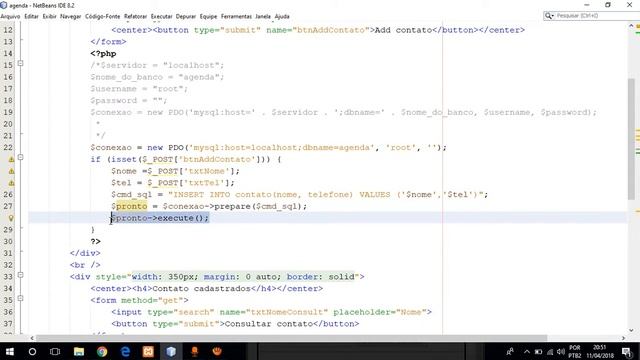Open the Depurar menu
This screenshot has width=640, height=360.
tap(186, 16)
